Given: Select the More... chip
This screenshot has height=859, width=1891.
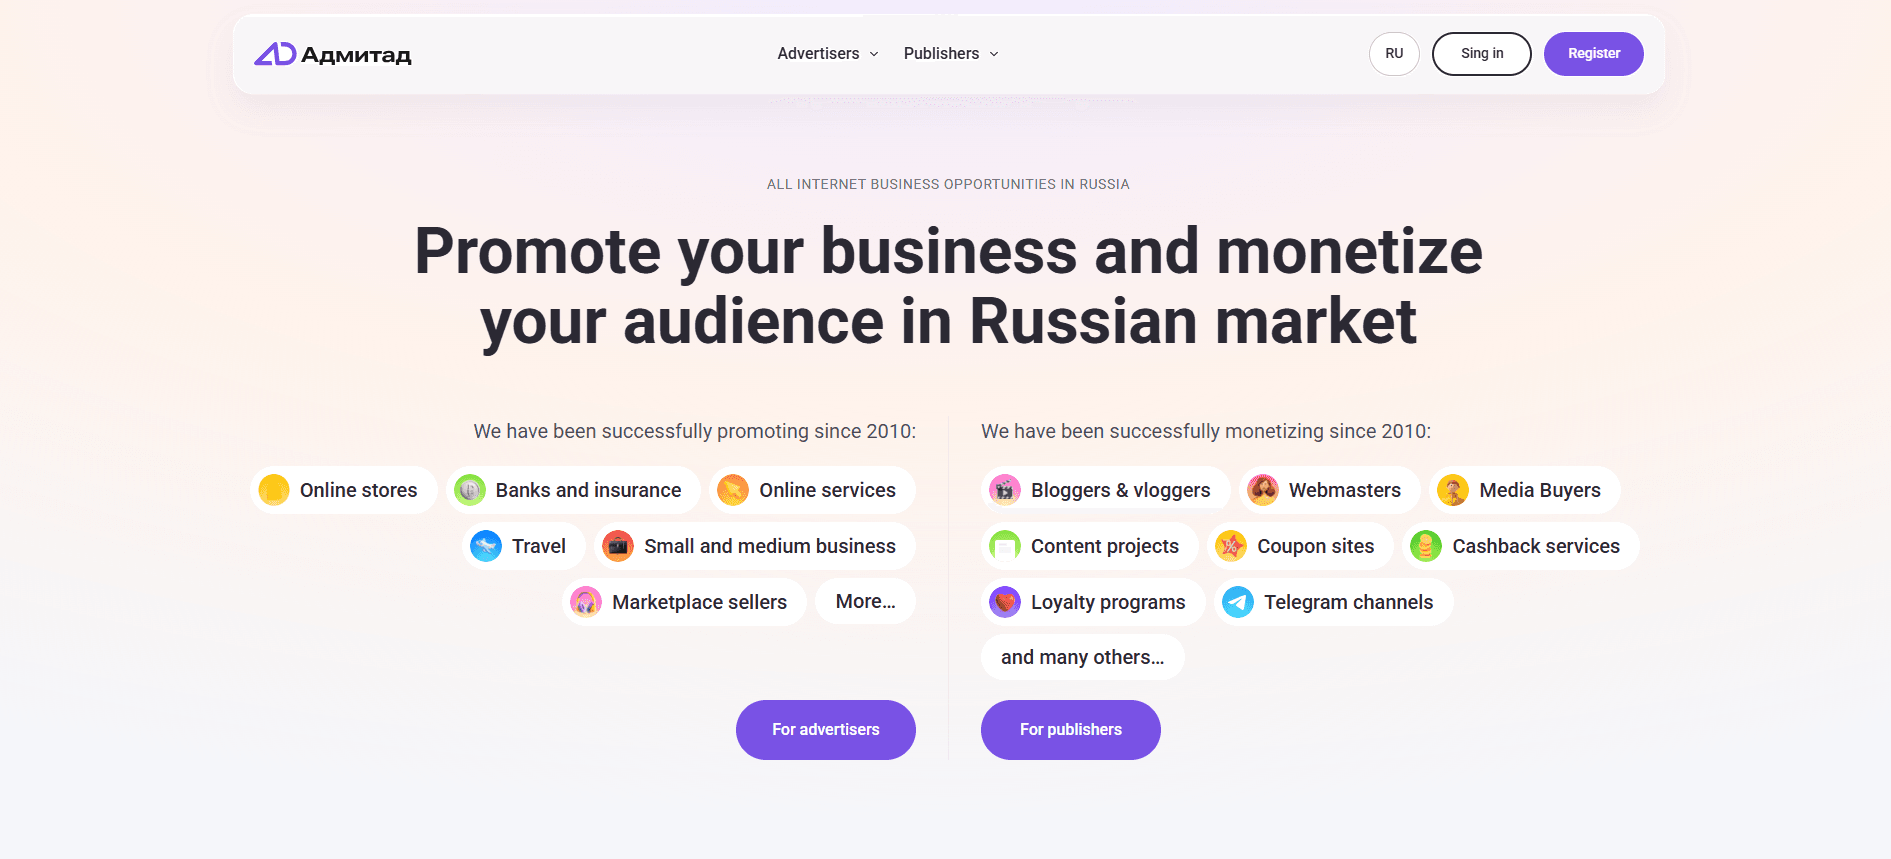Looking at the screenshot, I should tap(865, 602).
